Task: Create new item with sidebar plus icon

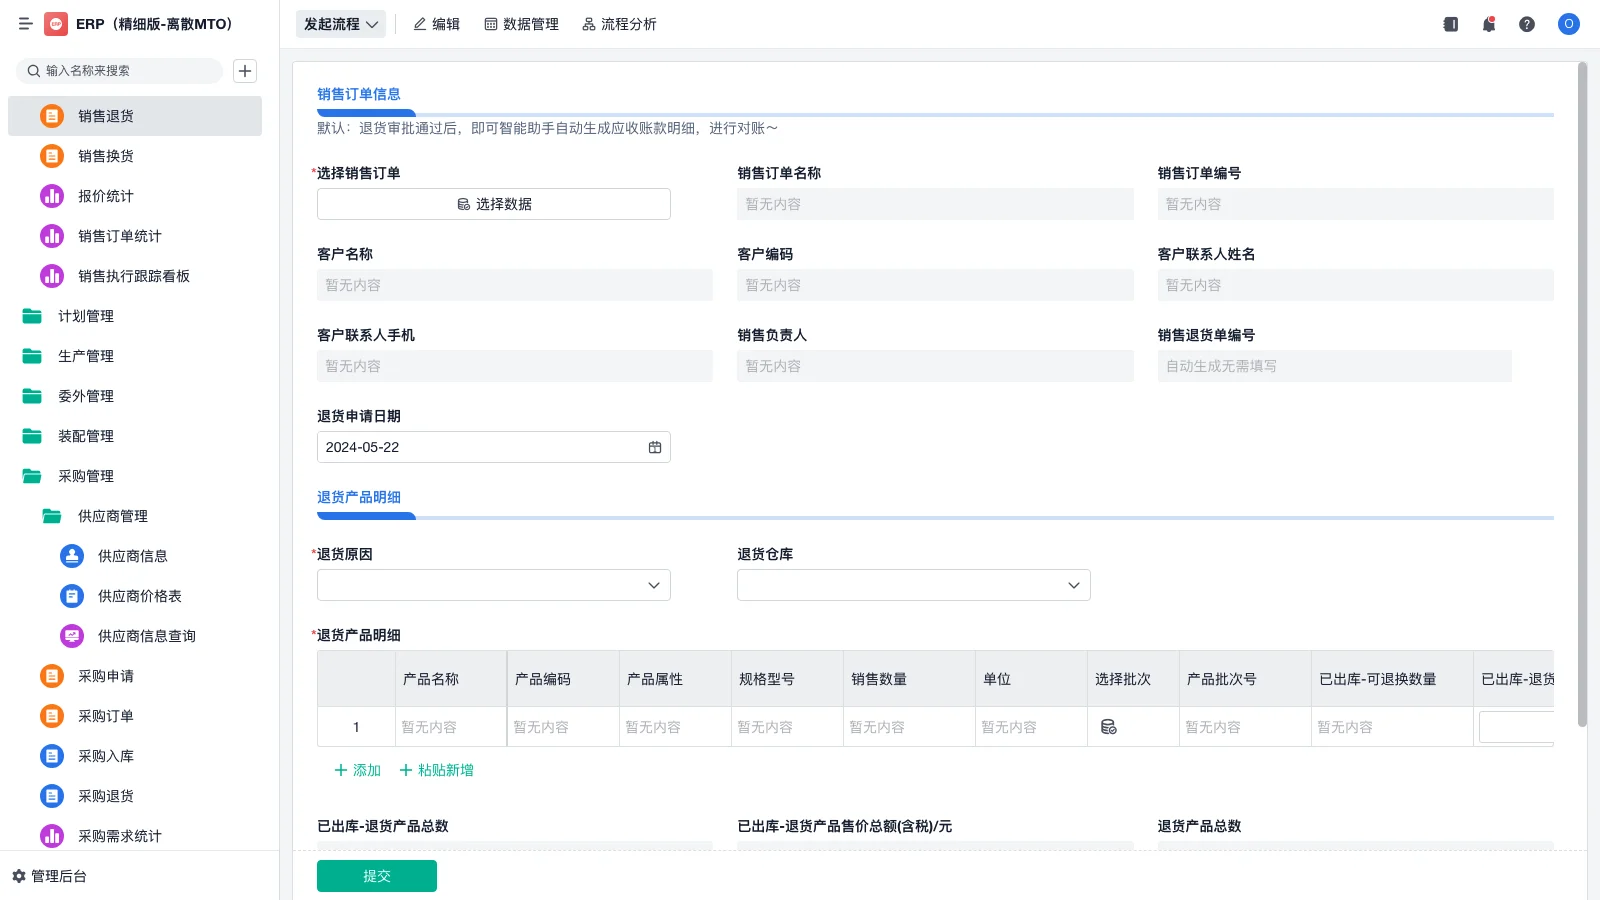Action: pyautogui.click(x=245, y=71)
